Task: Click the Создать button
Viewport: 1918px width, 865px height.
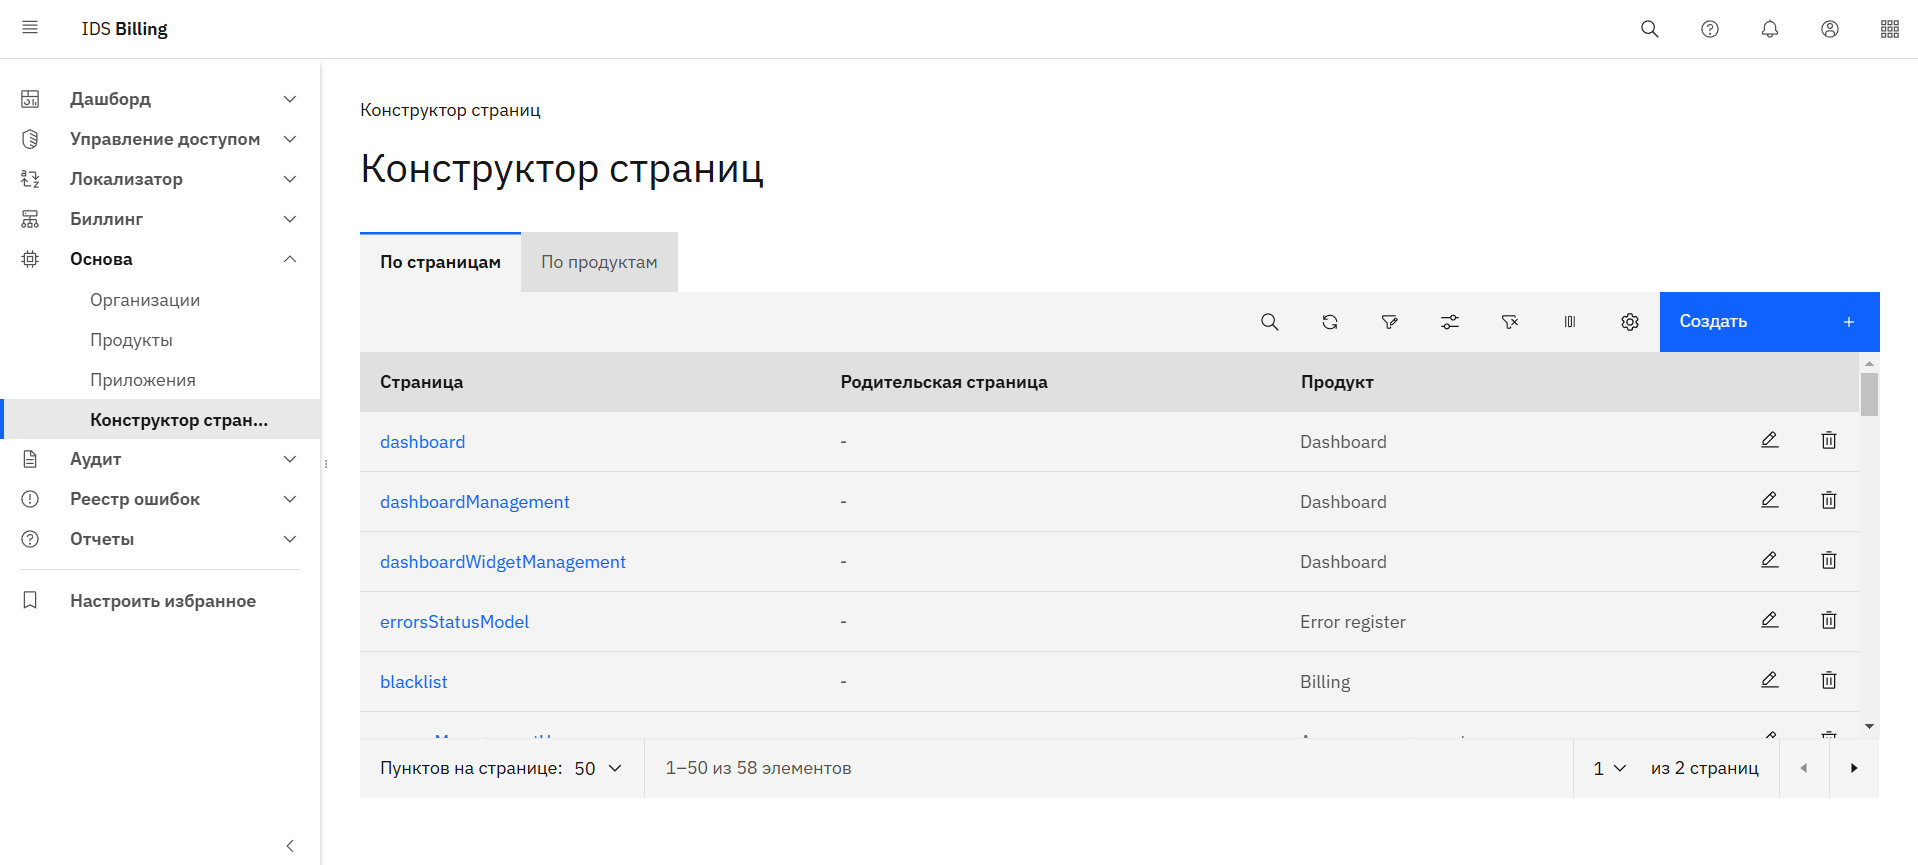Action: pos(1768,322)
